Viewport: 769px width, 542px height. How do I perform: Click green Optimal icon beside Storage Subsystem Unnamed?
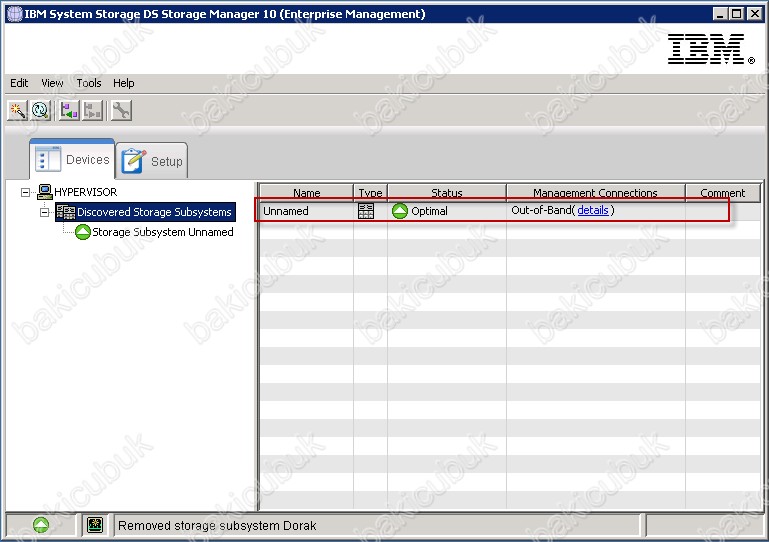point(83,232)
